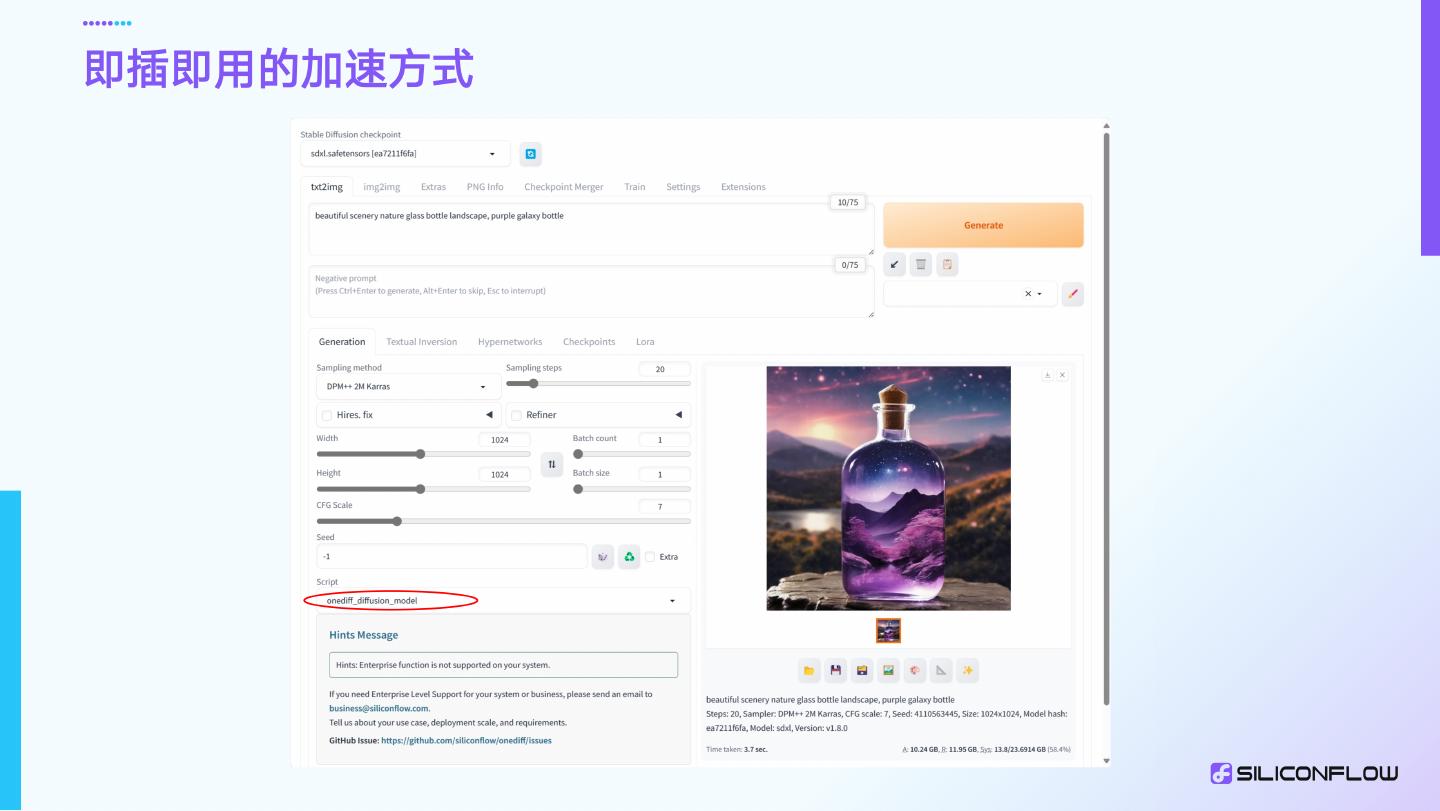The height and width of the screenshot is (811, 1440).
Task: Clear the prompt with the trash icon
Action: point(921,265)
